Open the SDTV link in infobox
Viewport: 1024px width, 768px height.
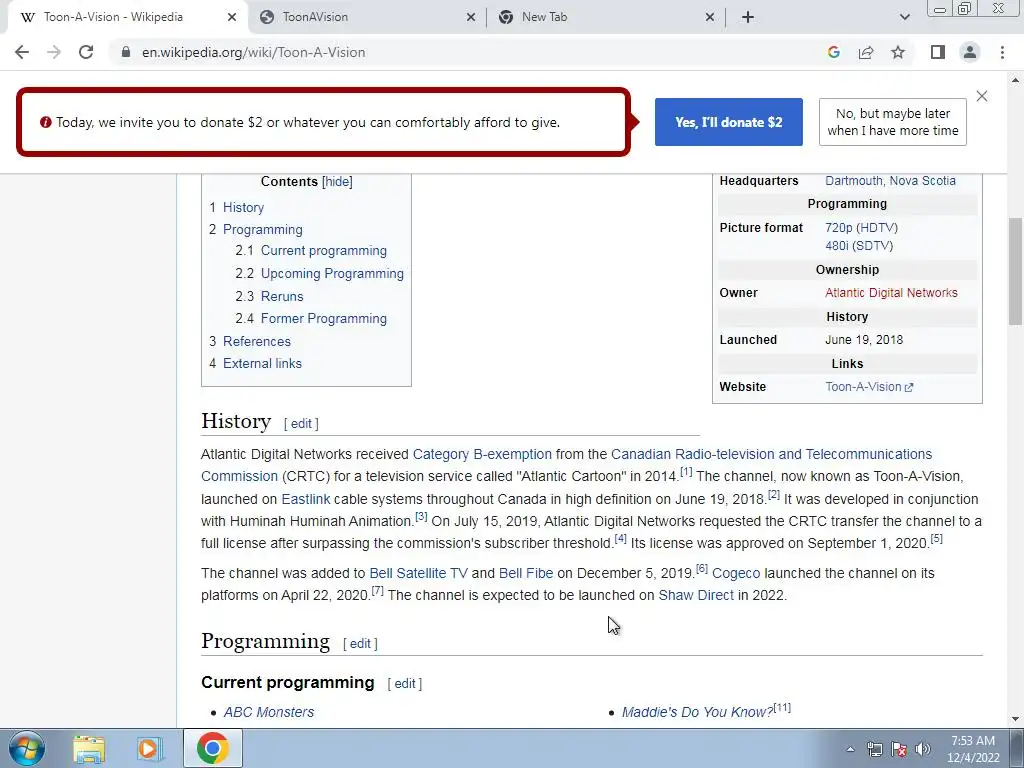(872, 246)
